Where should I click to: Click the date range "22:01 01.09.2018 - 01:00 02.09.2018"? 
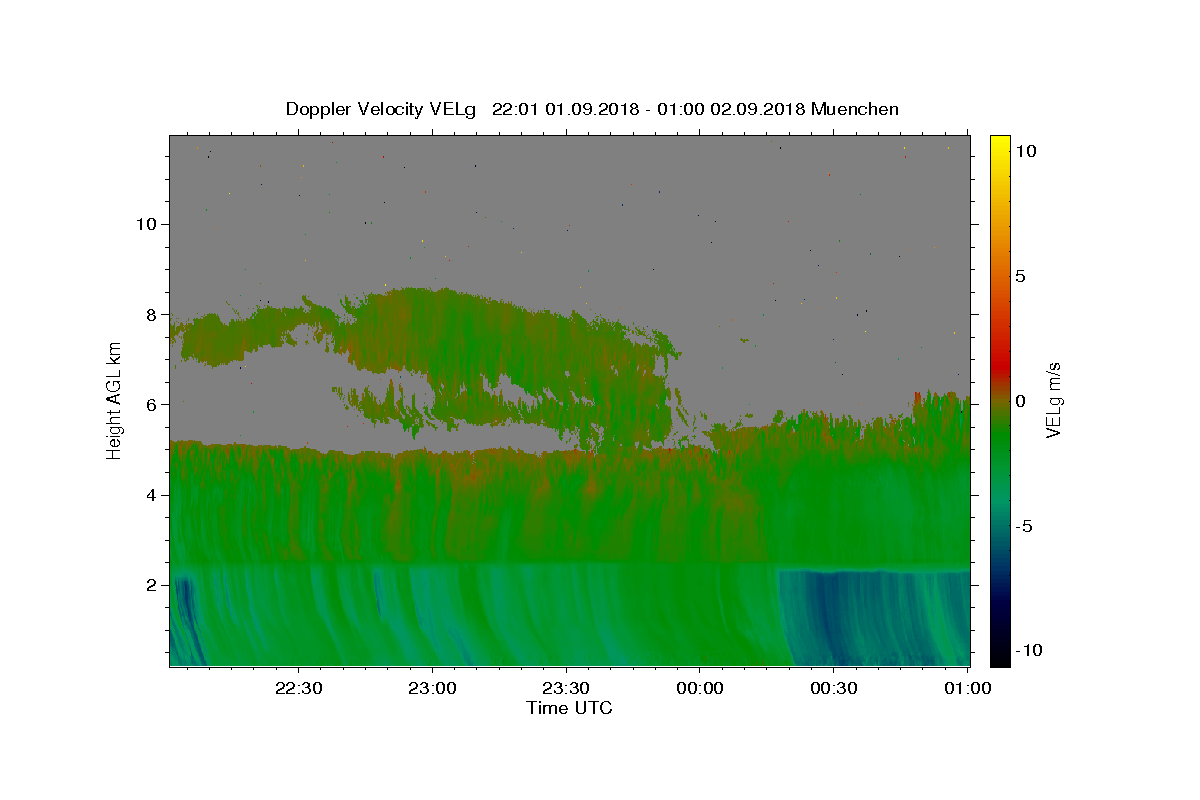[650, 109]
